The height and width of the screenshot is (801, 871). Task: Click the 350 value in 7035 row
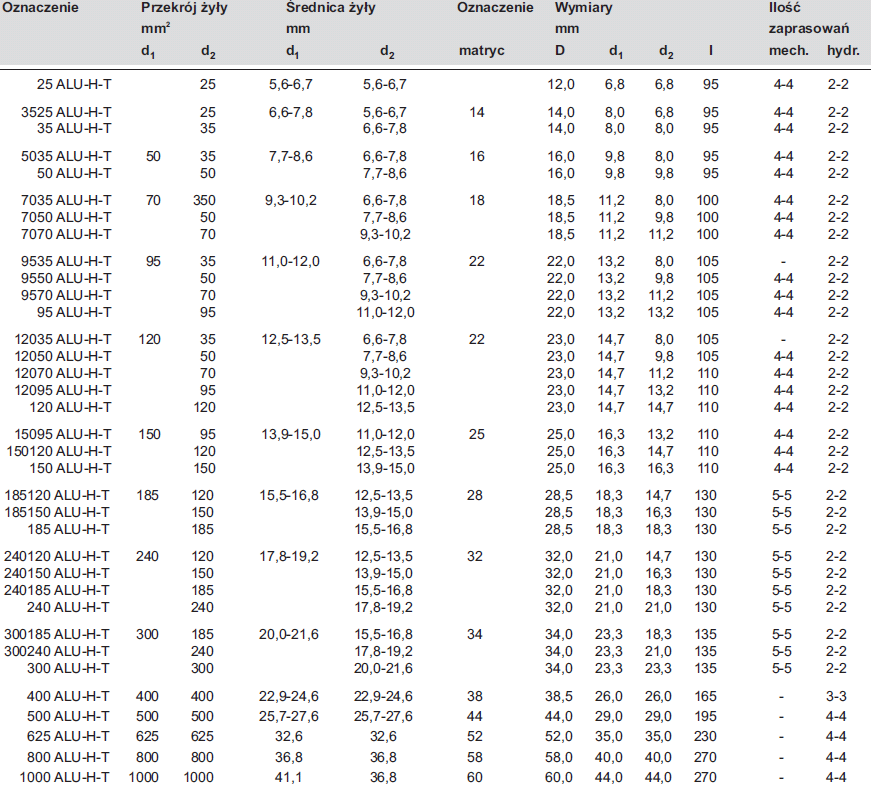[204, 201]
